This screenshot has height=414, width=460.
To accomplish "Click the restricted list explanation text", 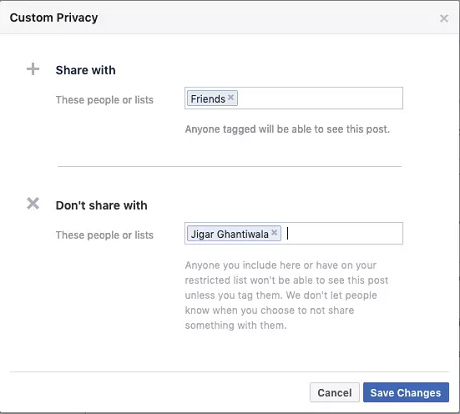I will [287, 295].
